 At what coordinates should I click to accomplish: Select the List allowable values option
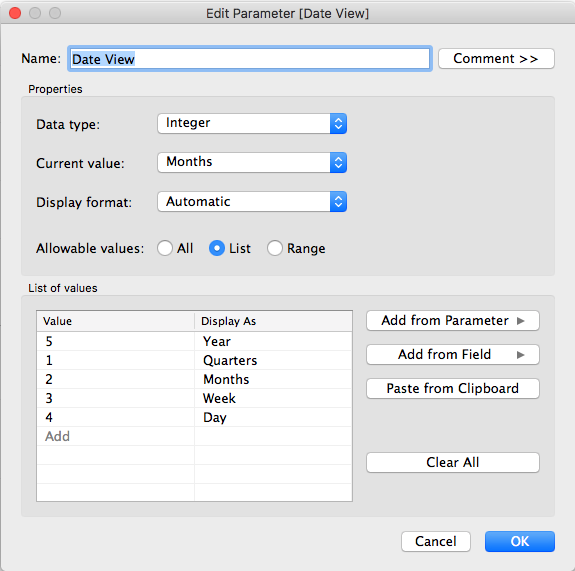(x=217, y=248)
